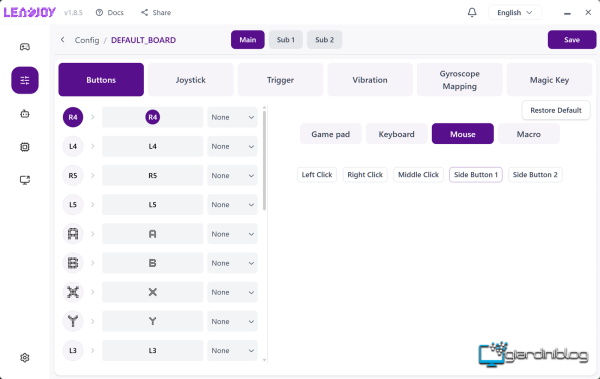The image size is (600, 379).
Task: Open the monitor display sidebar icon
Action: click(x=25, y=180)
